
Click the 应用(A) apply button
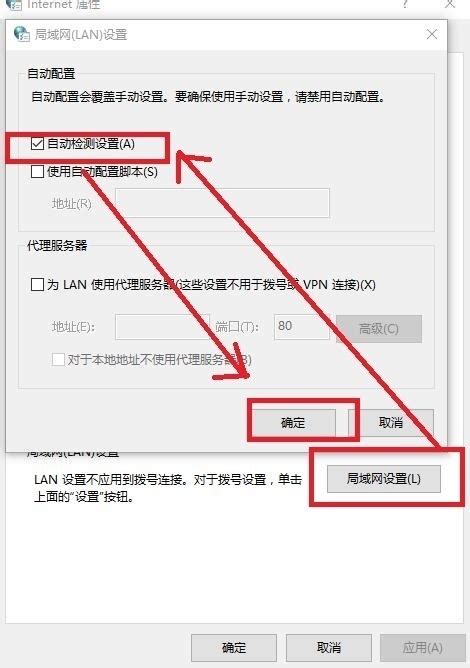[x=423, y=648]
